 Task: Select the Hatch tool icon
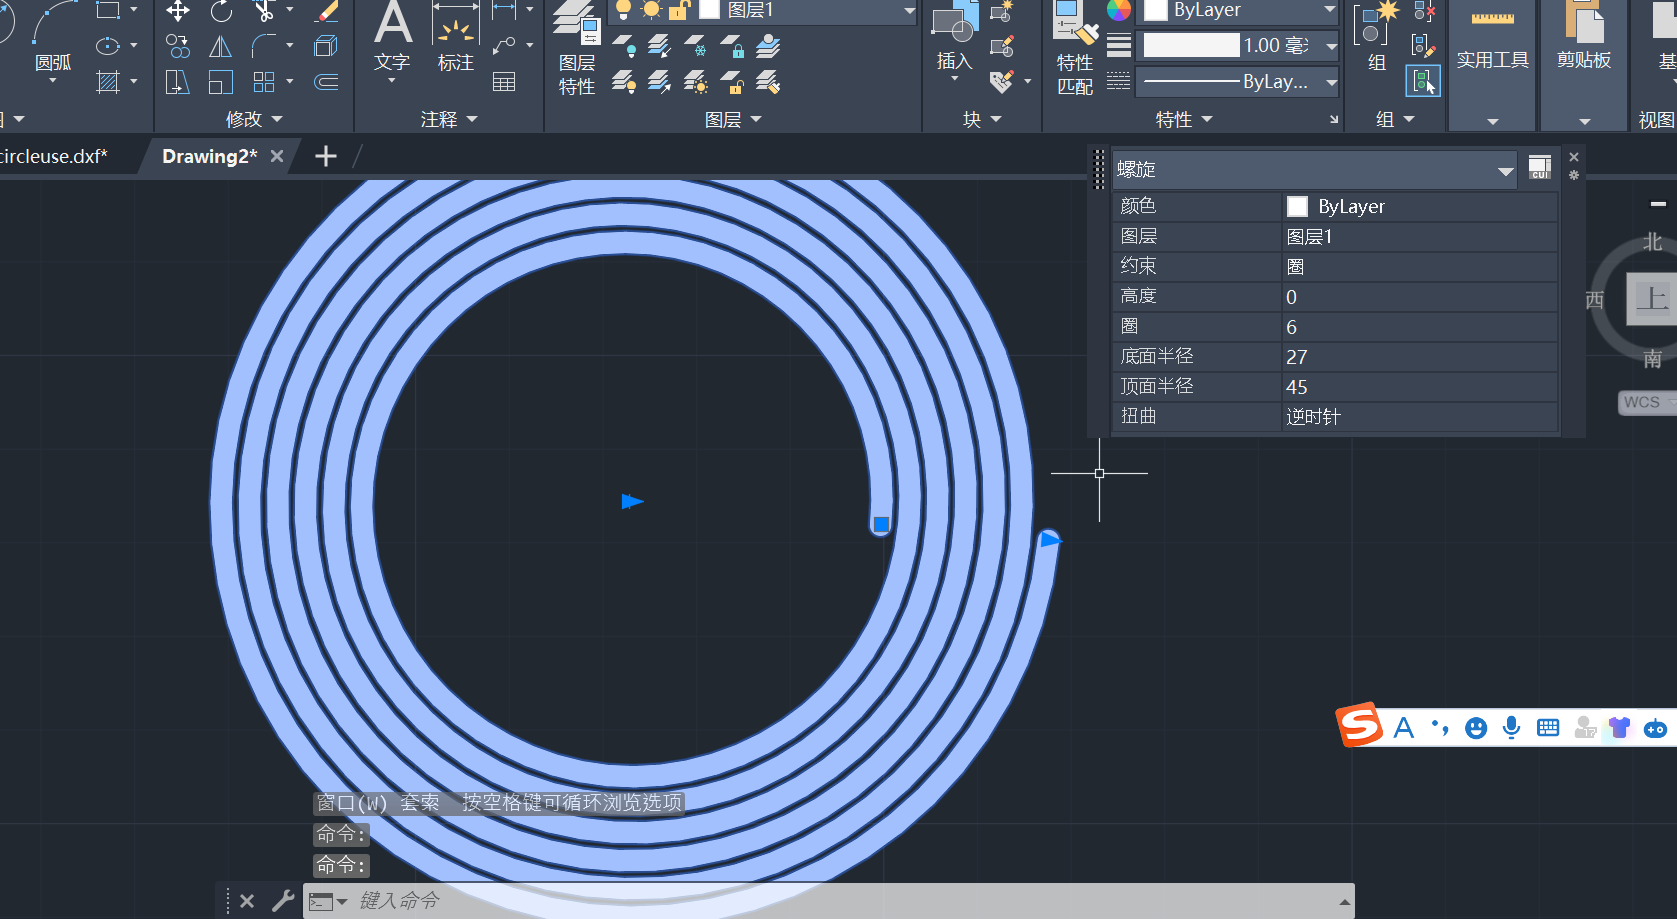[108, 82]
